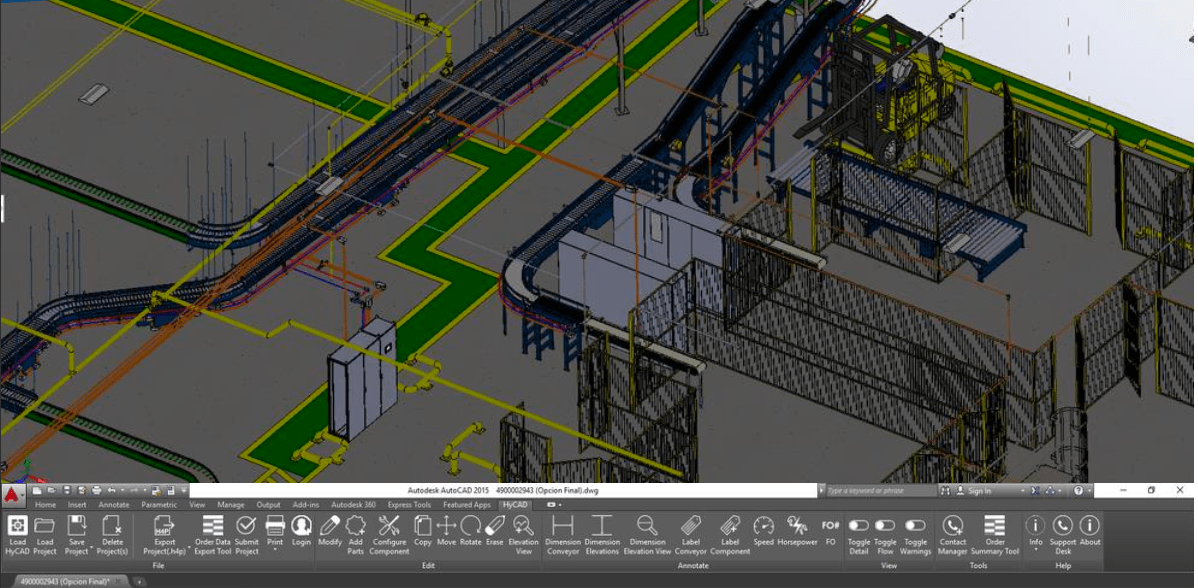
Task: Select the Add Parts tool
Action: tap(356, 526)
